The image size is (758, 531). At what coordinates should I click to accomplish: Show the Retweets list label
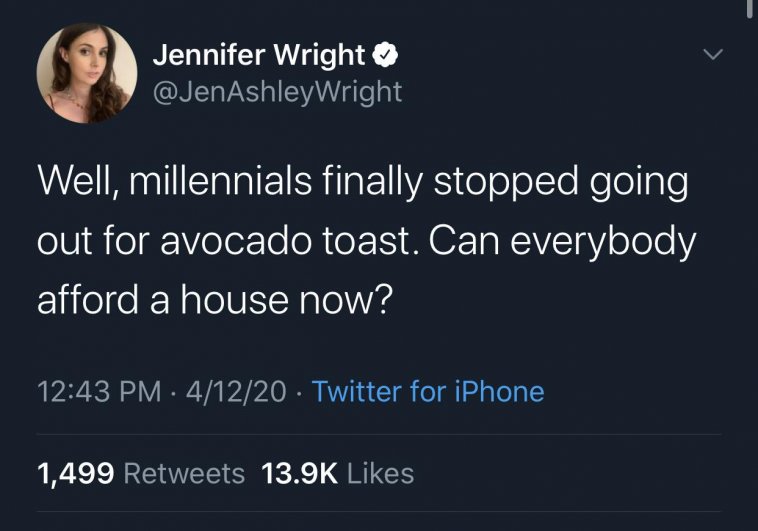[x=184, y=472]
